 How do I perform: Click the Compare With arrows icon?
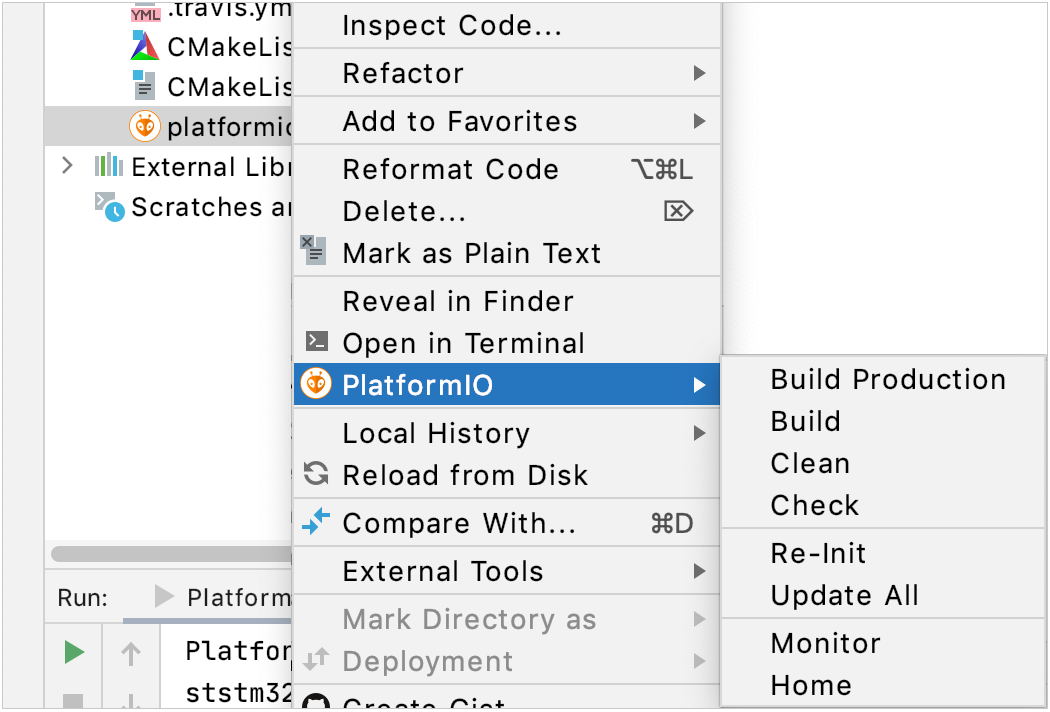[x=316, y=523]
